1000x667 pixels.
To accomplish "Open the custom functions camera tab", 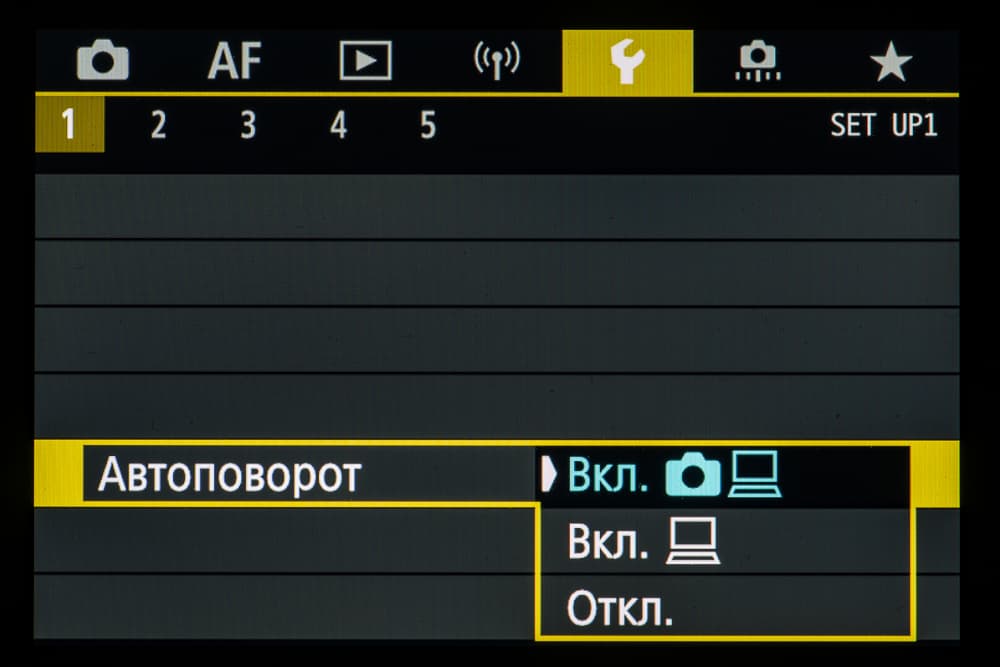I will click(x=759, y=62).
